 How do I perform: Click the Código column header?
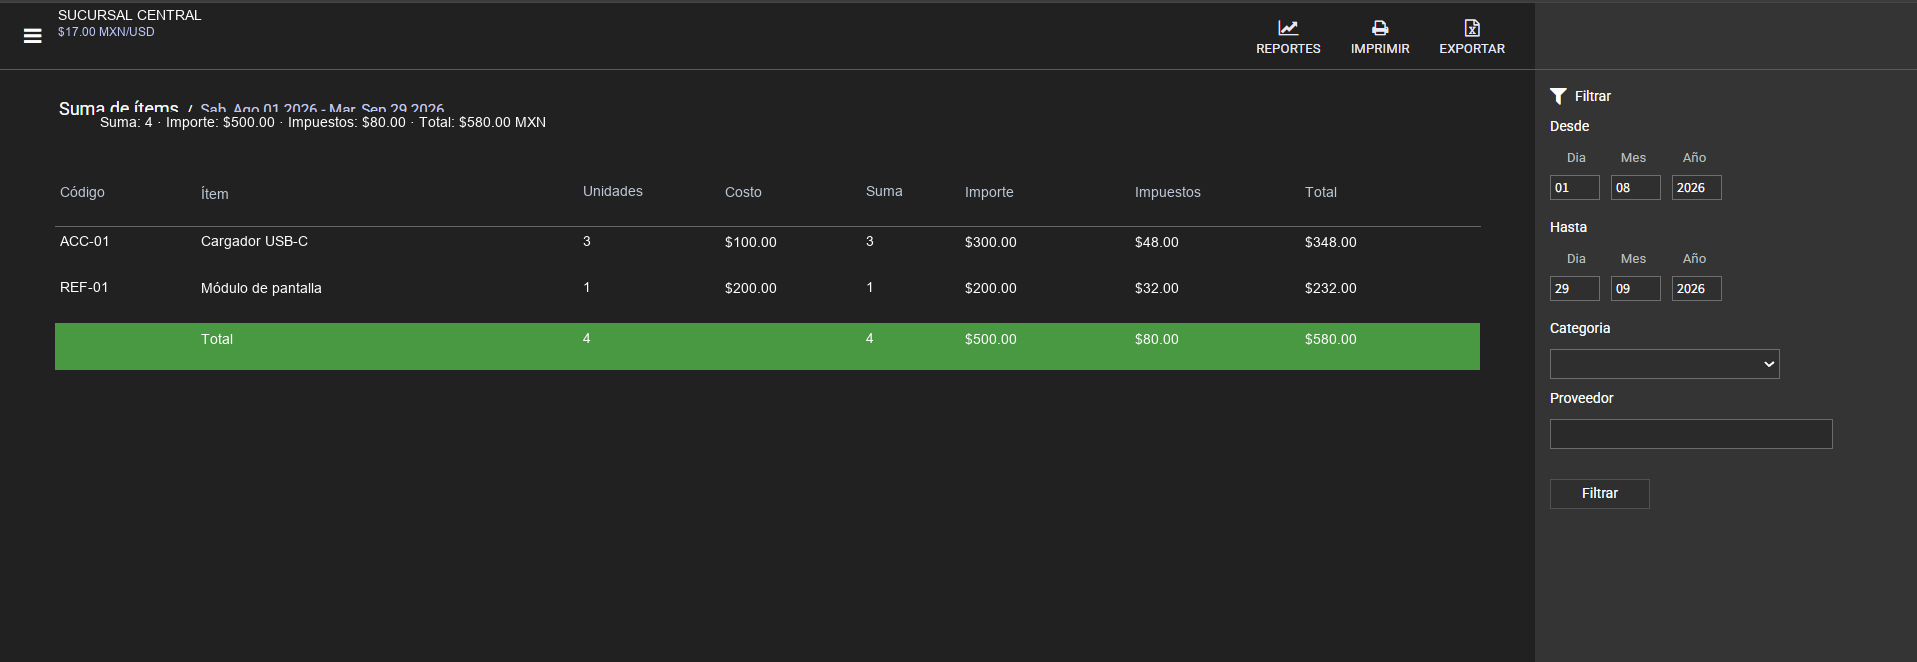82,192
